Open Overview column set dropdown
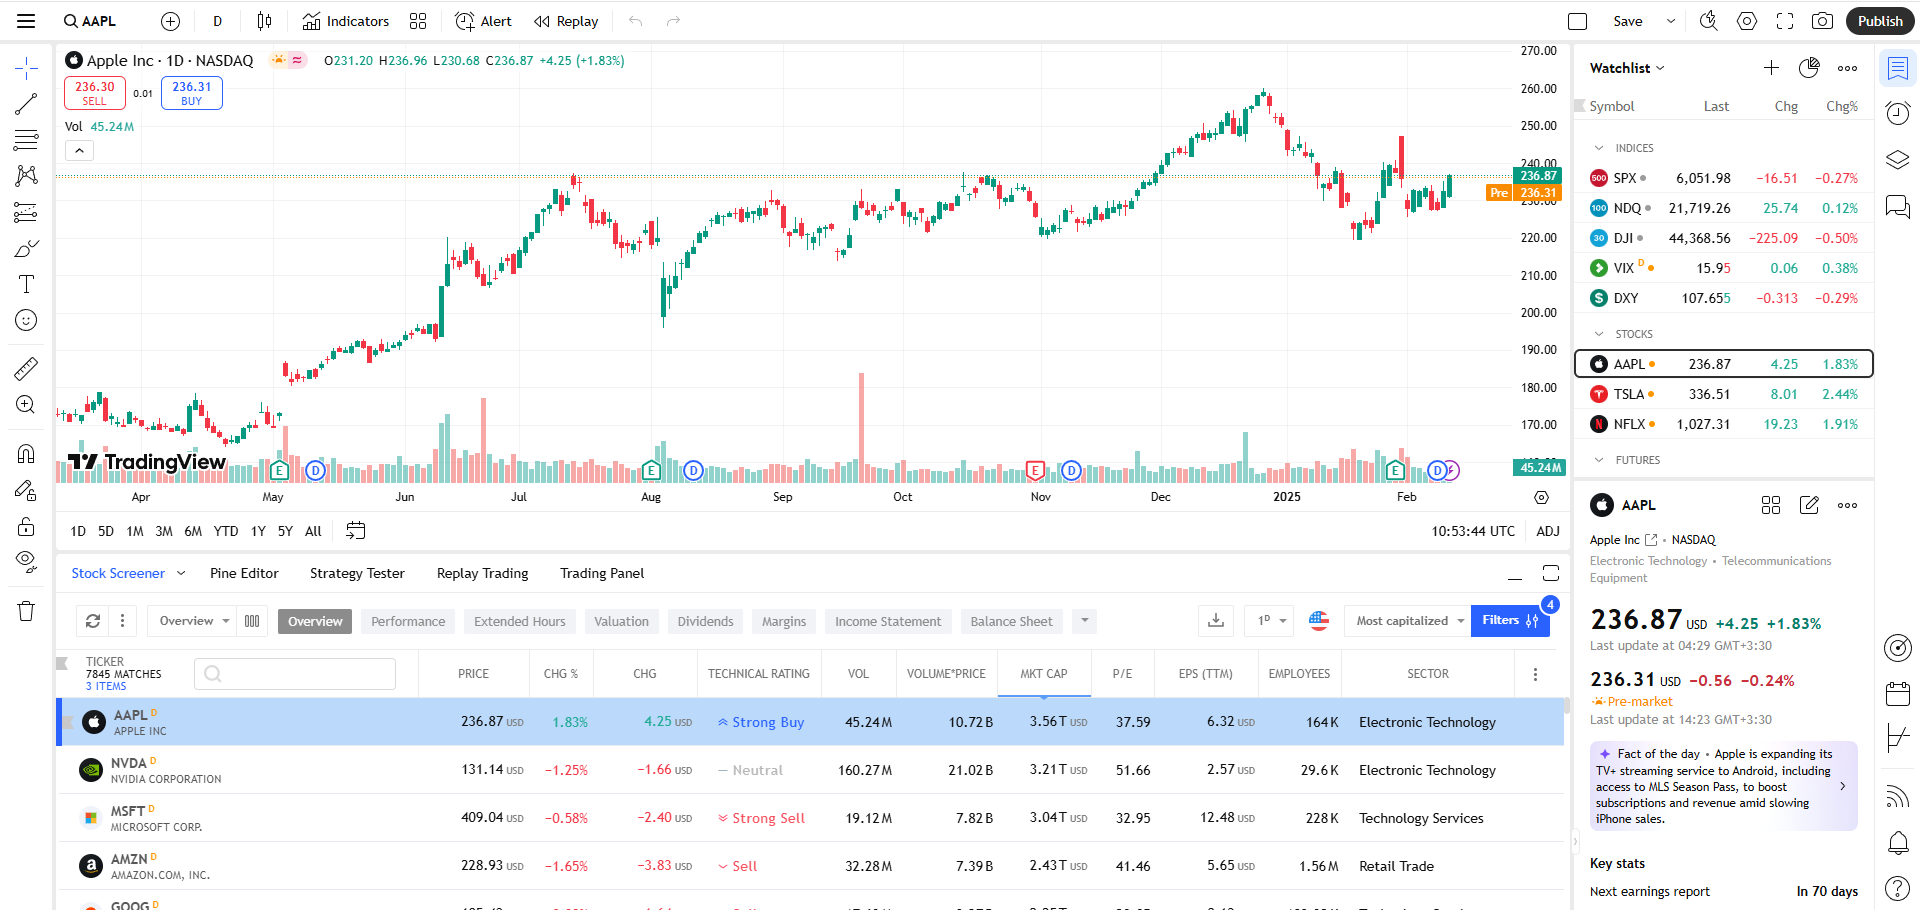This screenshot has height=910, width=1920. click(194, 621)
